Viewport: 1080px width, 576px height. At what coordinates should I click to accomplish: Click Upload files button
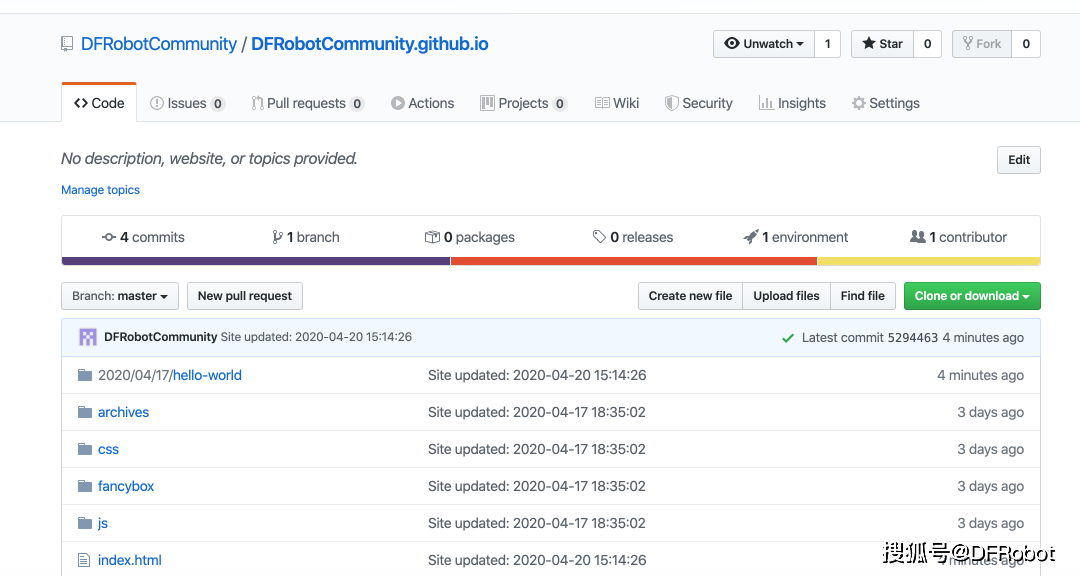pyautogui.click(x=786, y=296)
